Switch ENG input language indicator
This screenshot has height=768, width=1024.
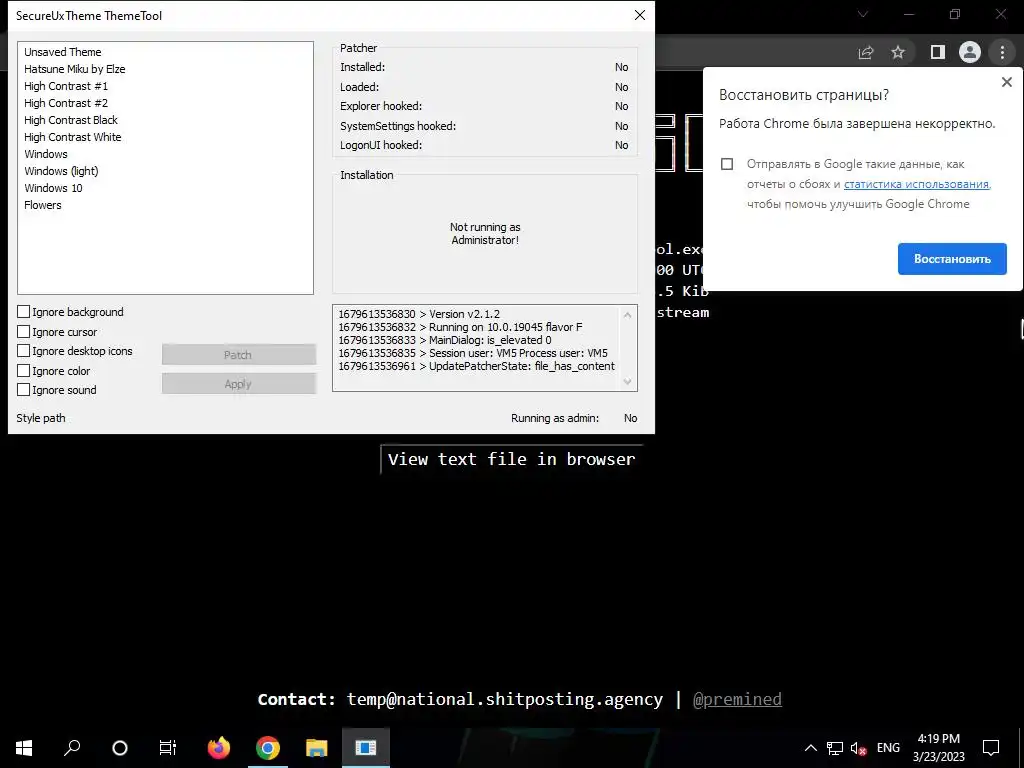(888, 748)
